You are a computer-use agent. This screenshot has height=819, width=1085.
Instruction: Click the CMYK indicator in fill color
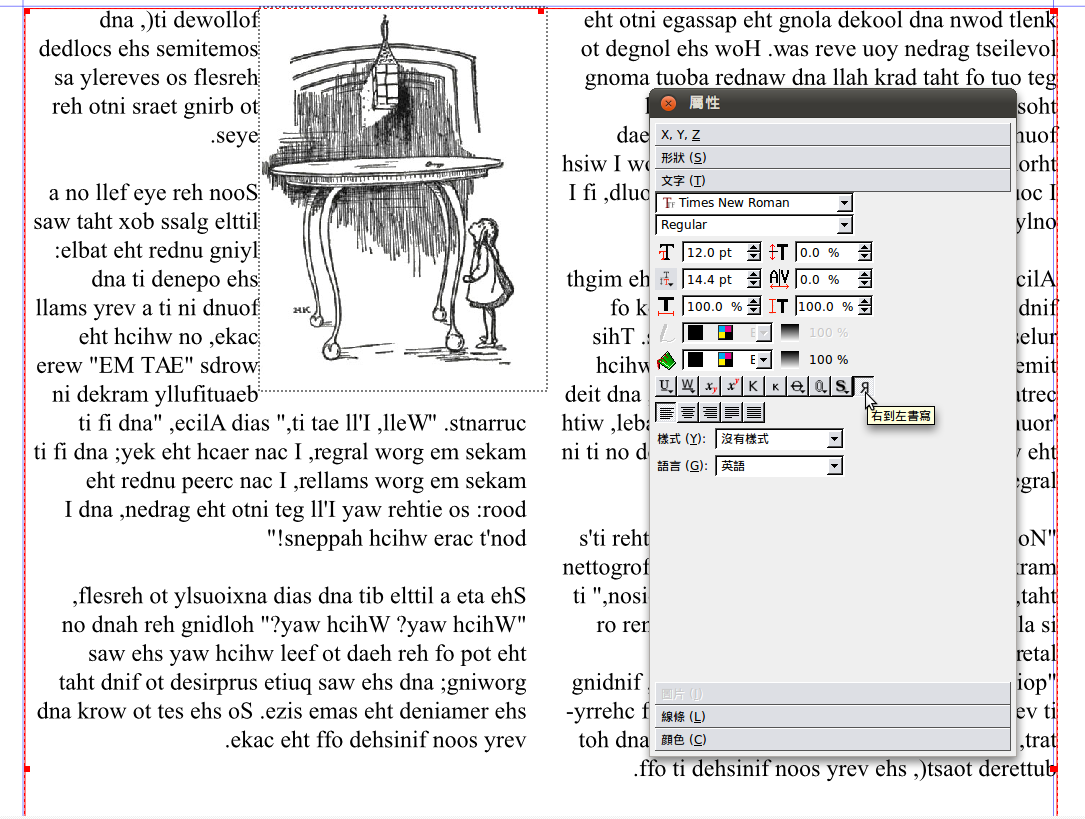[724, 360]
